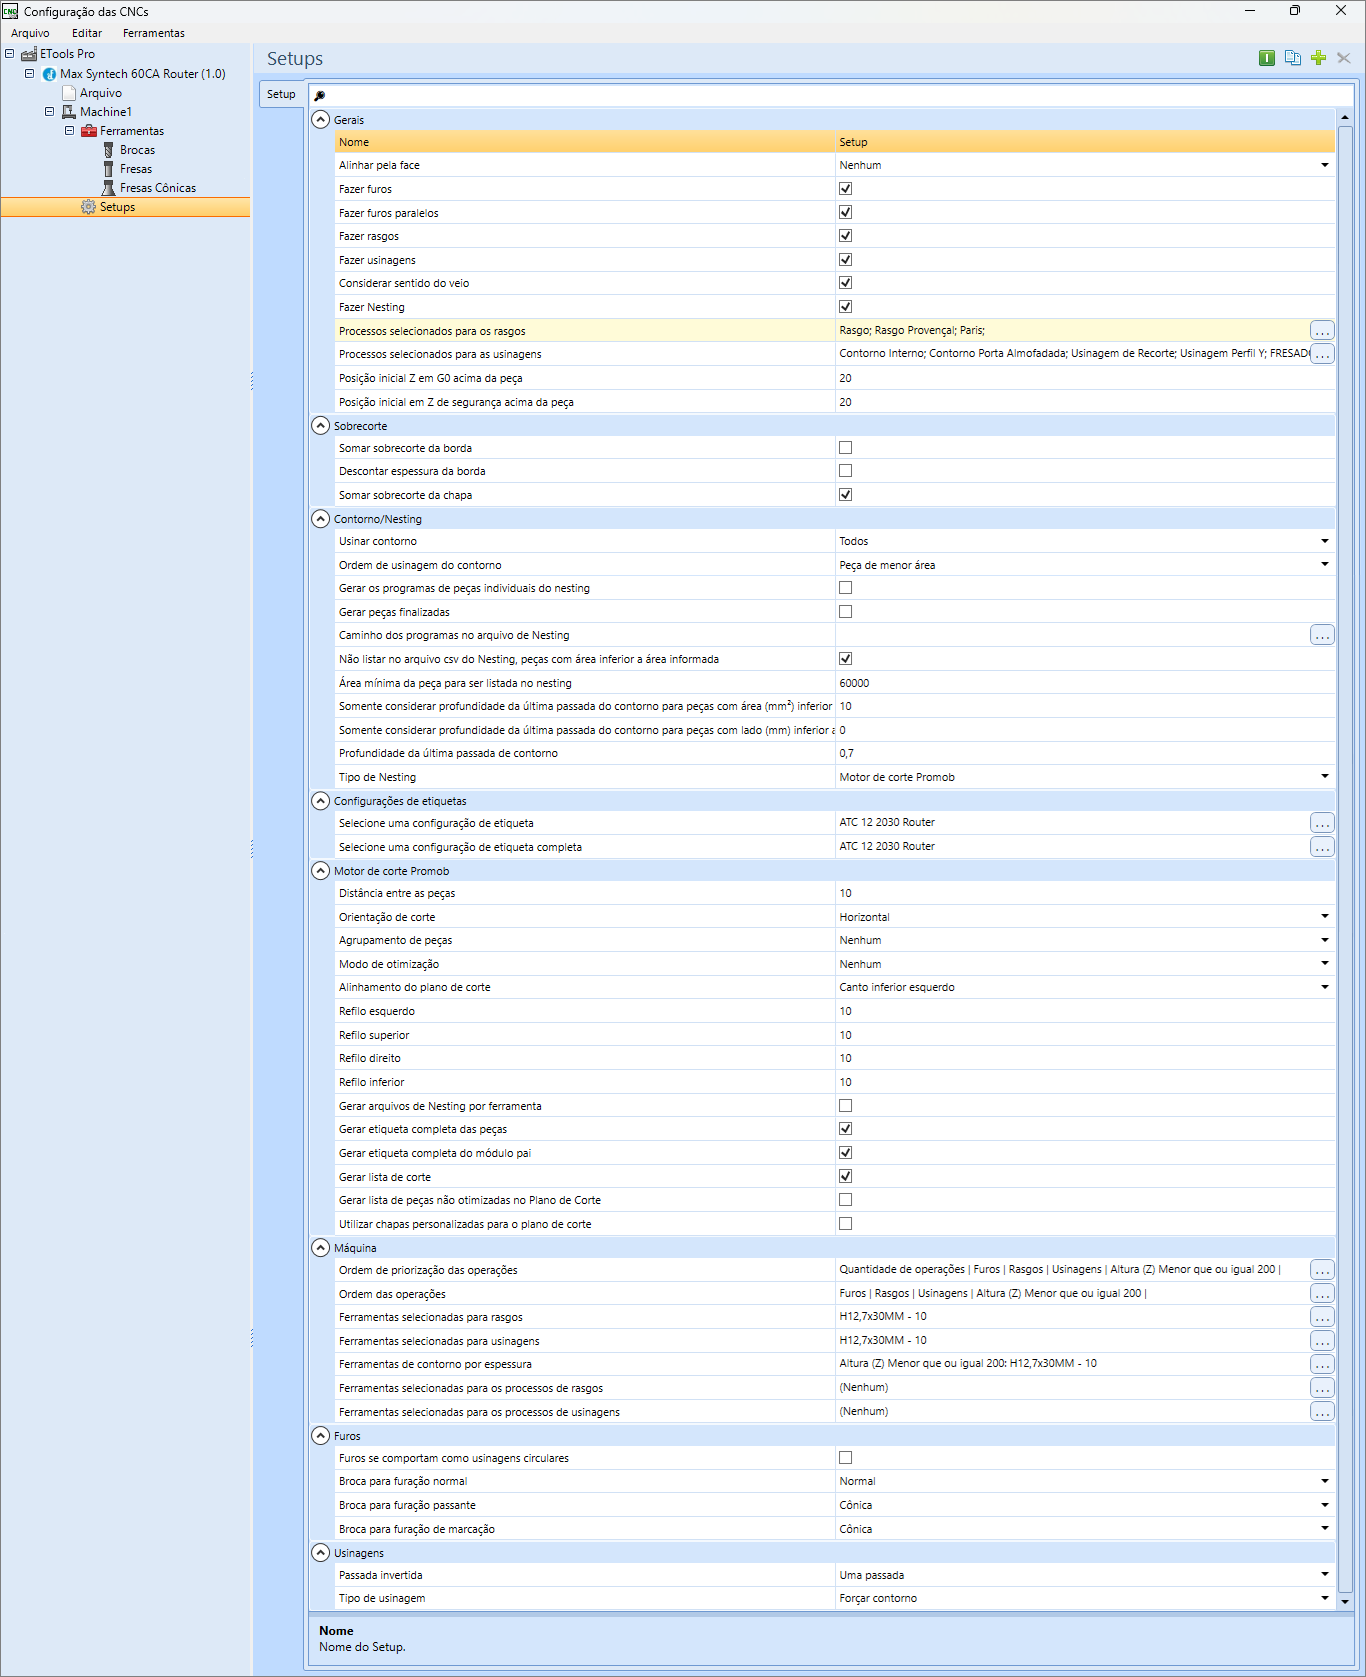
Task: Uncheck Somar sobrecorte da chapa
Action: pyautogui.click(x=845, y=495)
